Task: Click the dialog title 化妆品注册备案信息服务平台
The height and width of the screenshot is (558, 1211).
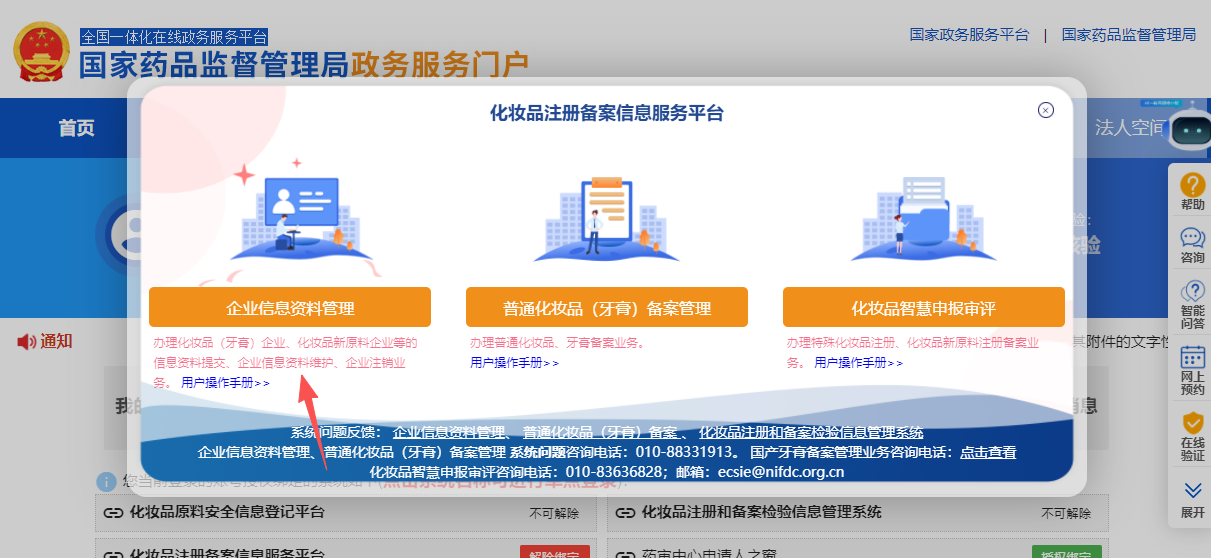Action: point(607,113)
